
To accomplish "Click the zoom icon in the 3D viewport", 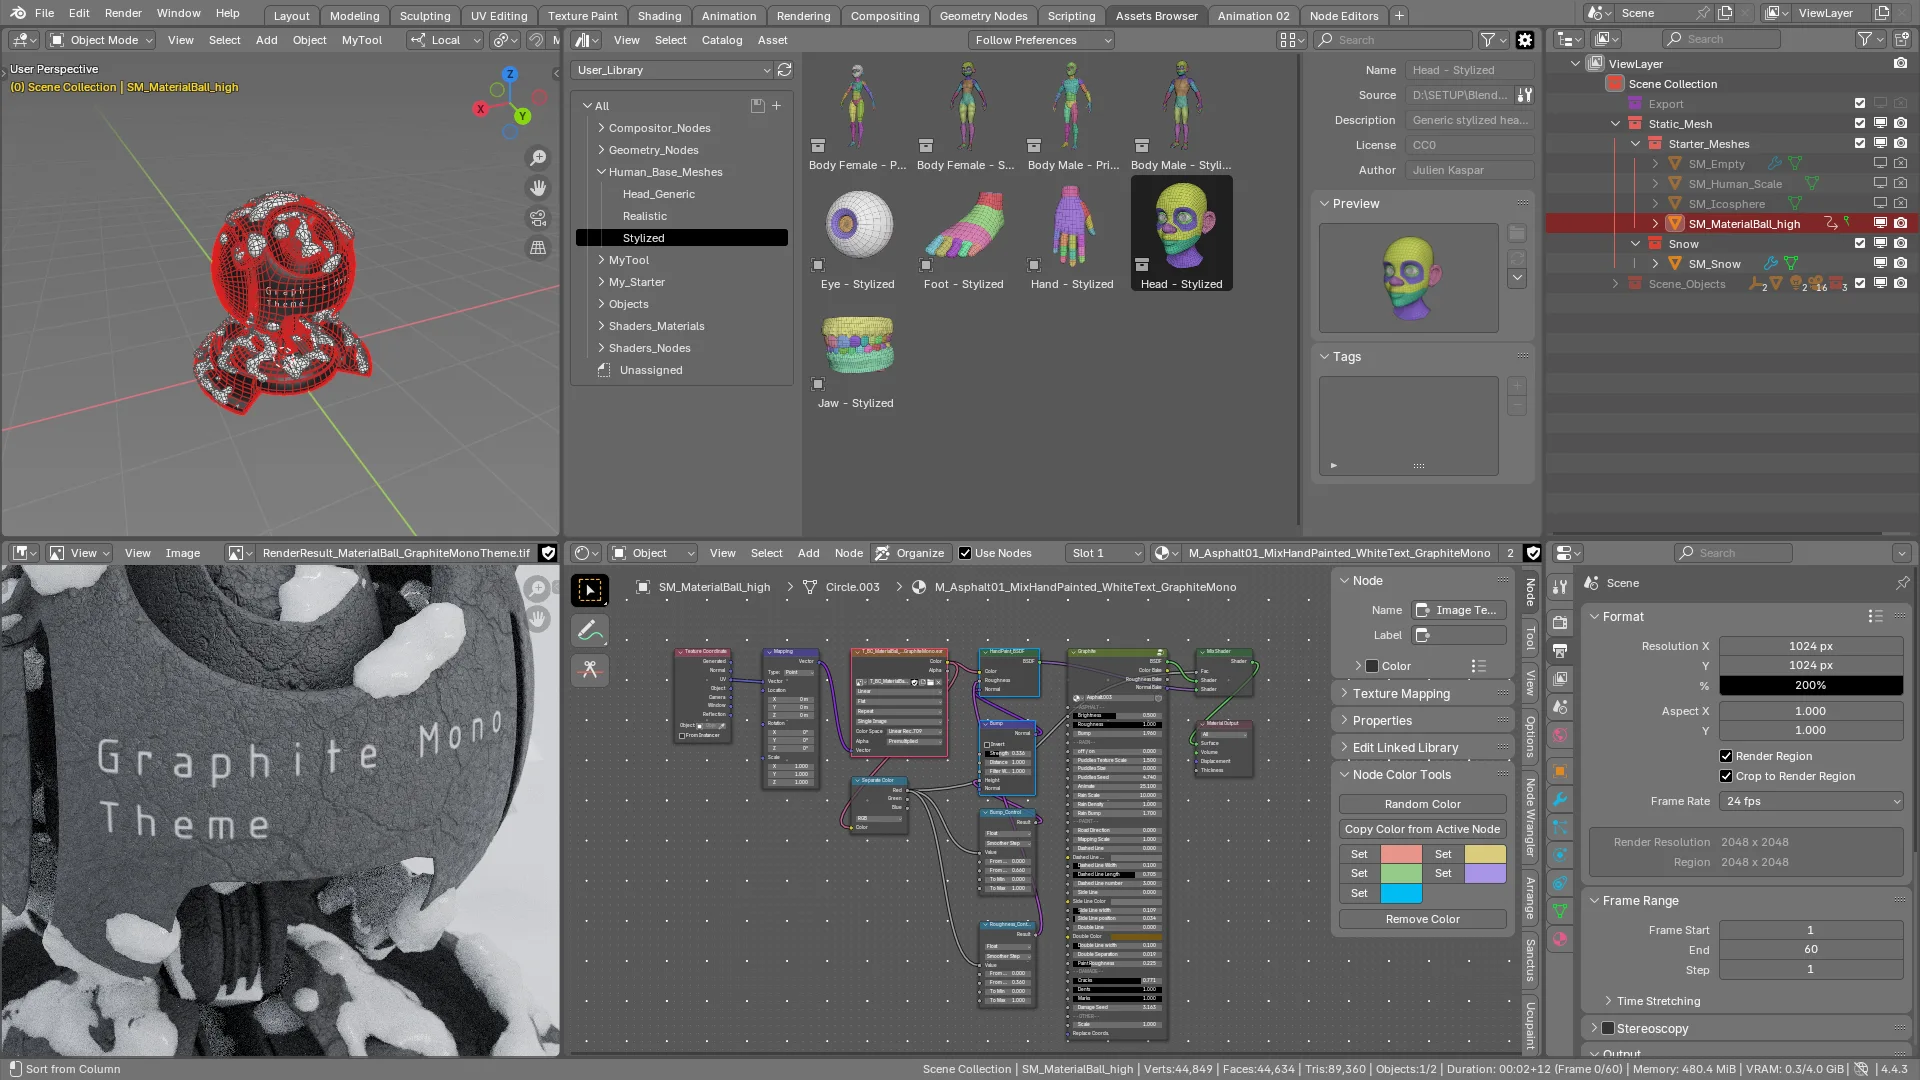I will [538, 158].
